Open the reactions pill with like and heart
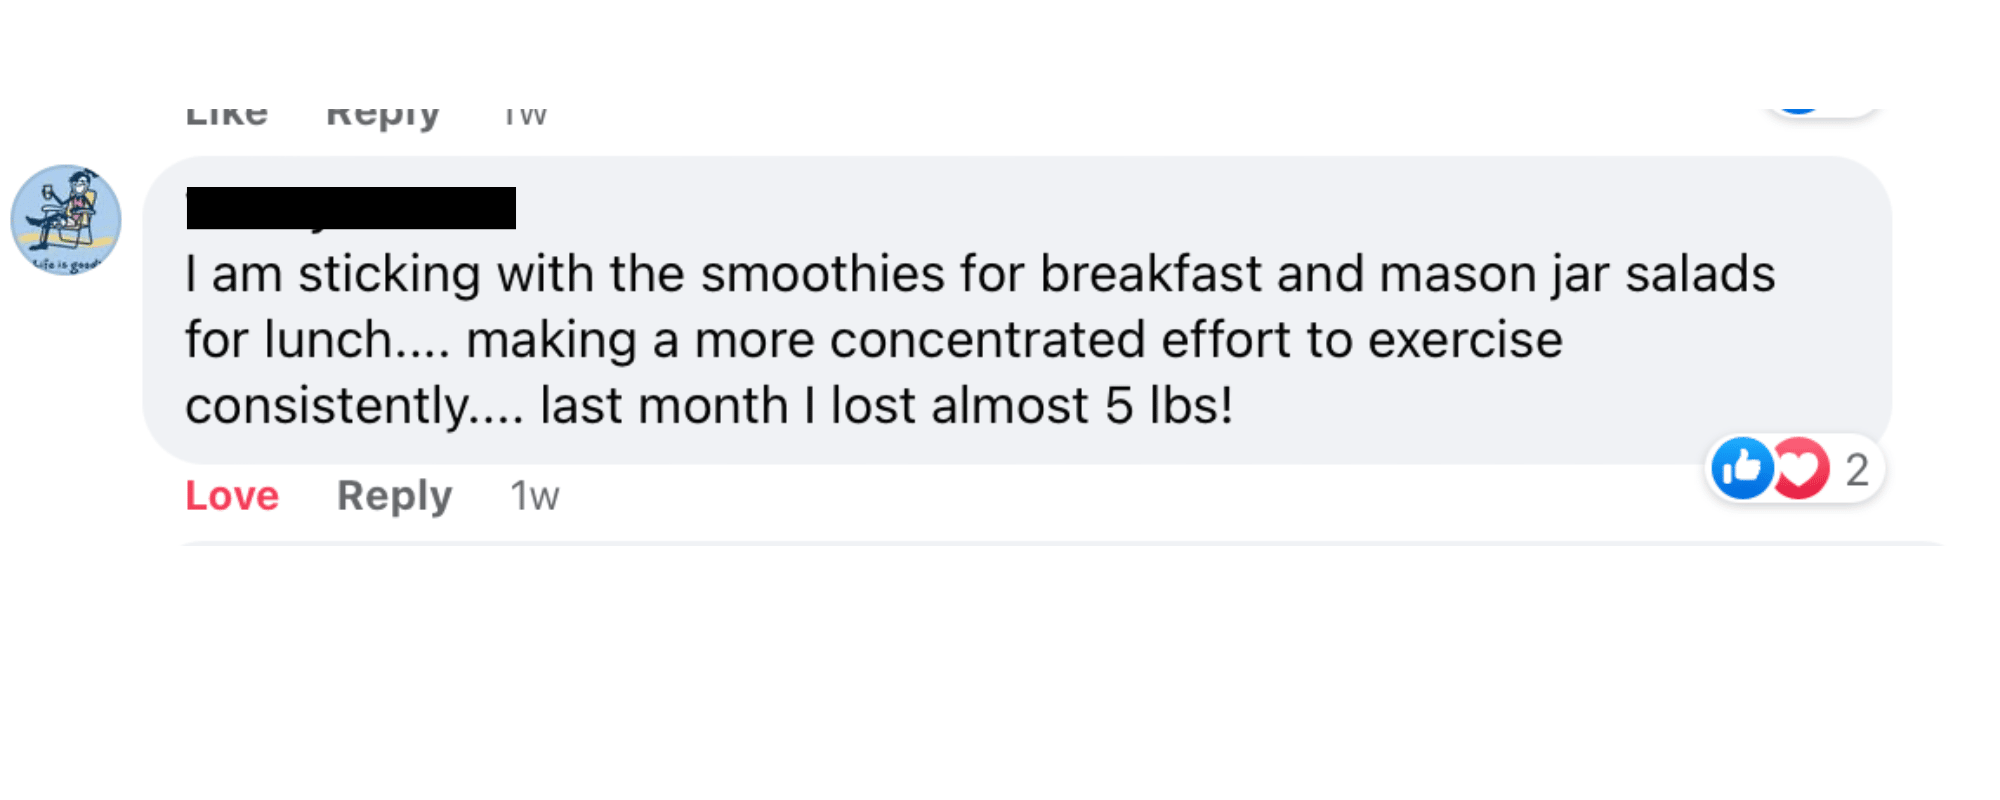This screenshot has width=2000, height=800. pos(1795,468)
